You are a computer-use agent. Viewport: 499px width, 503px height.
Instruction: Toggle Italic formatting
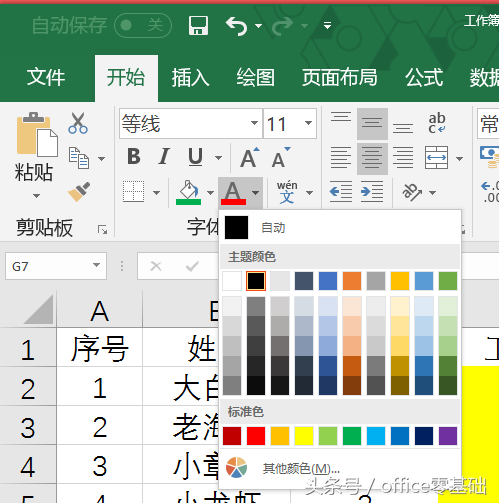pos(164,156)
